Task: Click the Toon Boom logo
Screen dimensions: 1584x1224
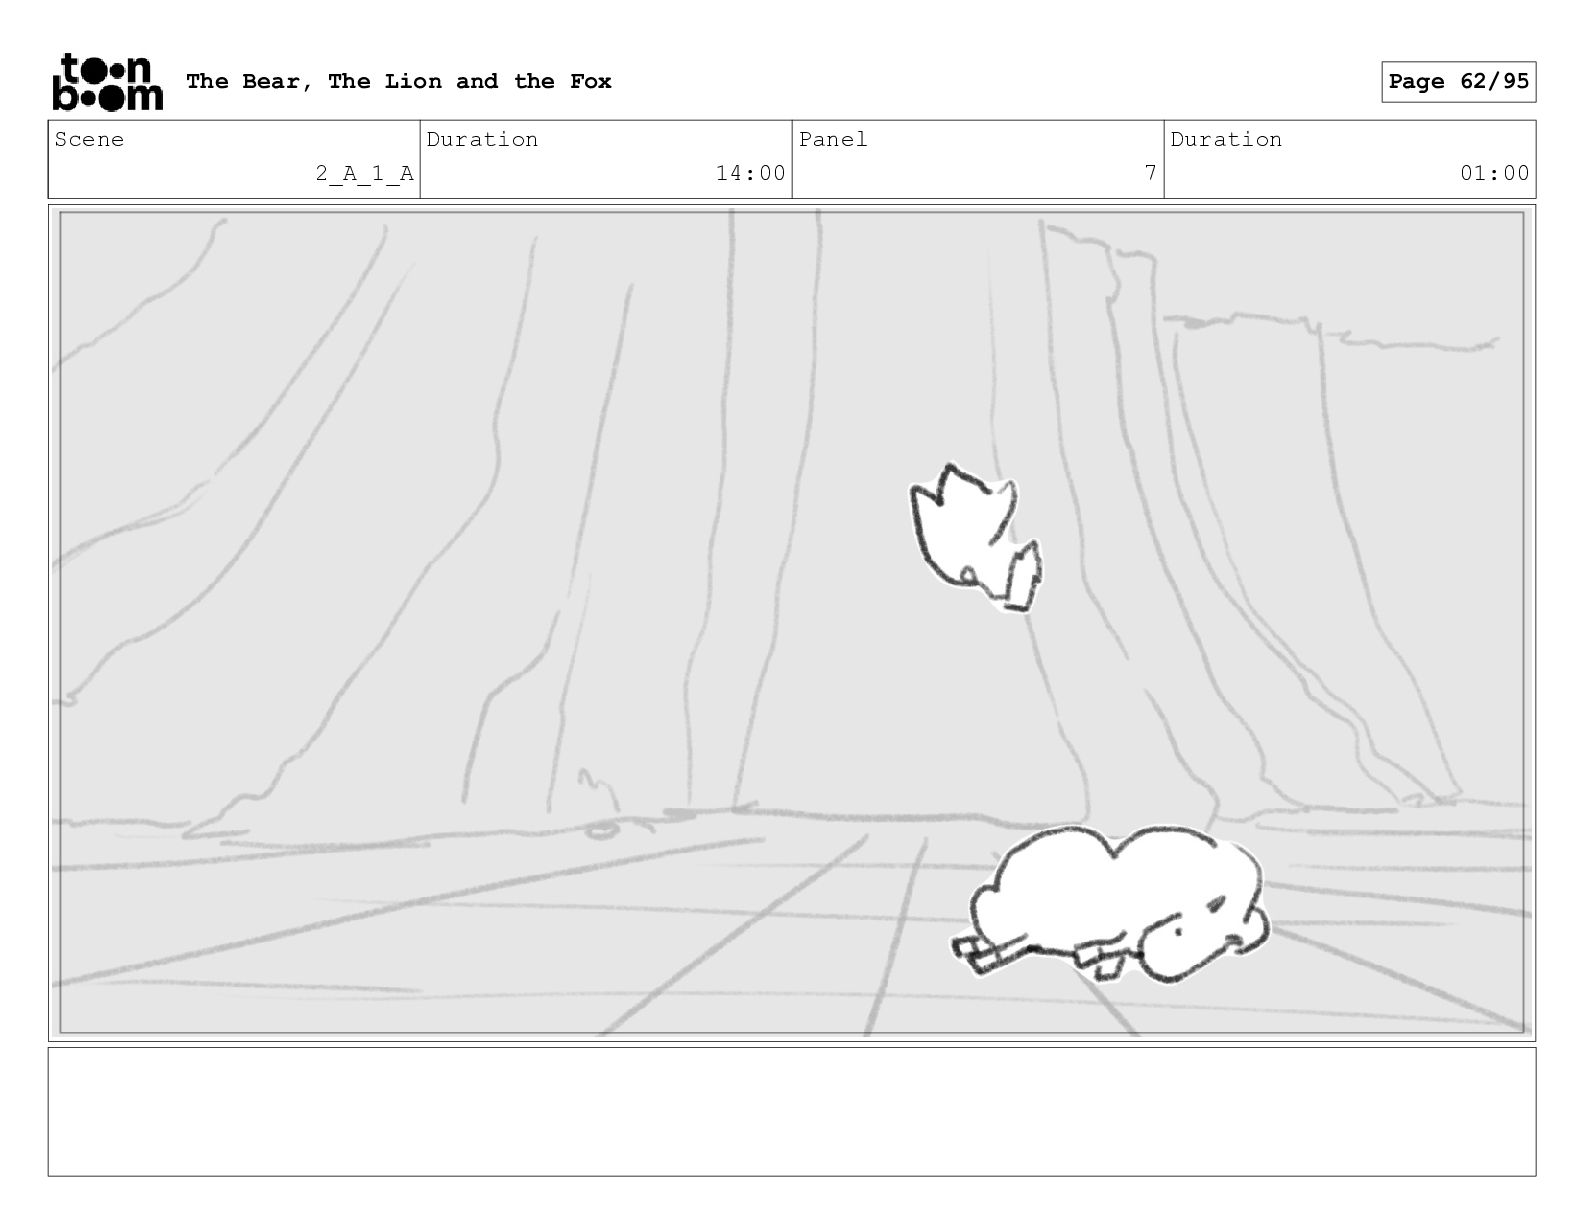Action: 107,81
